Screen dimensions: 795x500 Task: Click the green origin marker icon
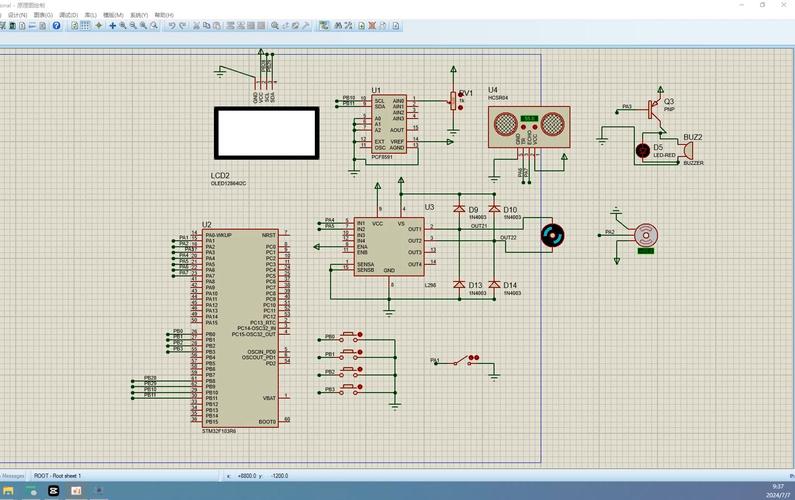point(99,25)
